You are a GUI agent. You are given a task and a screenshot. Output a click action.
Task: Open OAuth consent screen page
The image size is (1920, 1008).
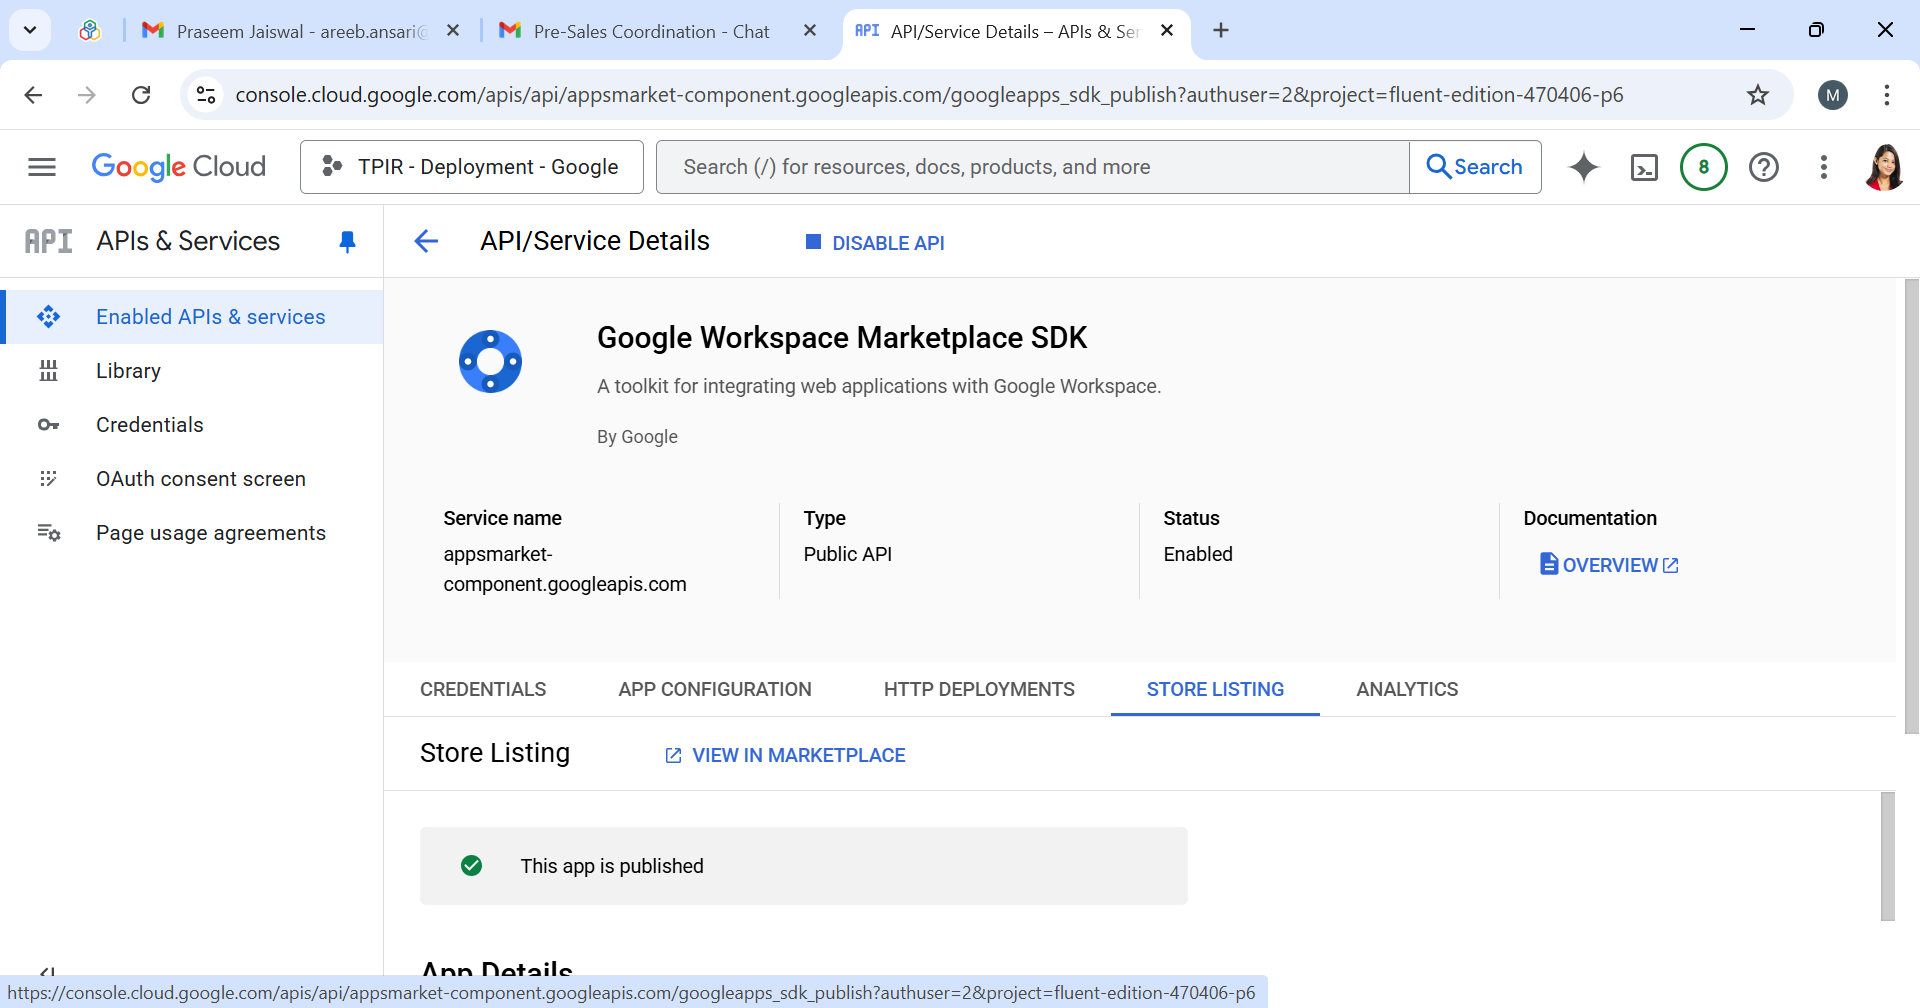pos(192,479)
